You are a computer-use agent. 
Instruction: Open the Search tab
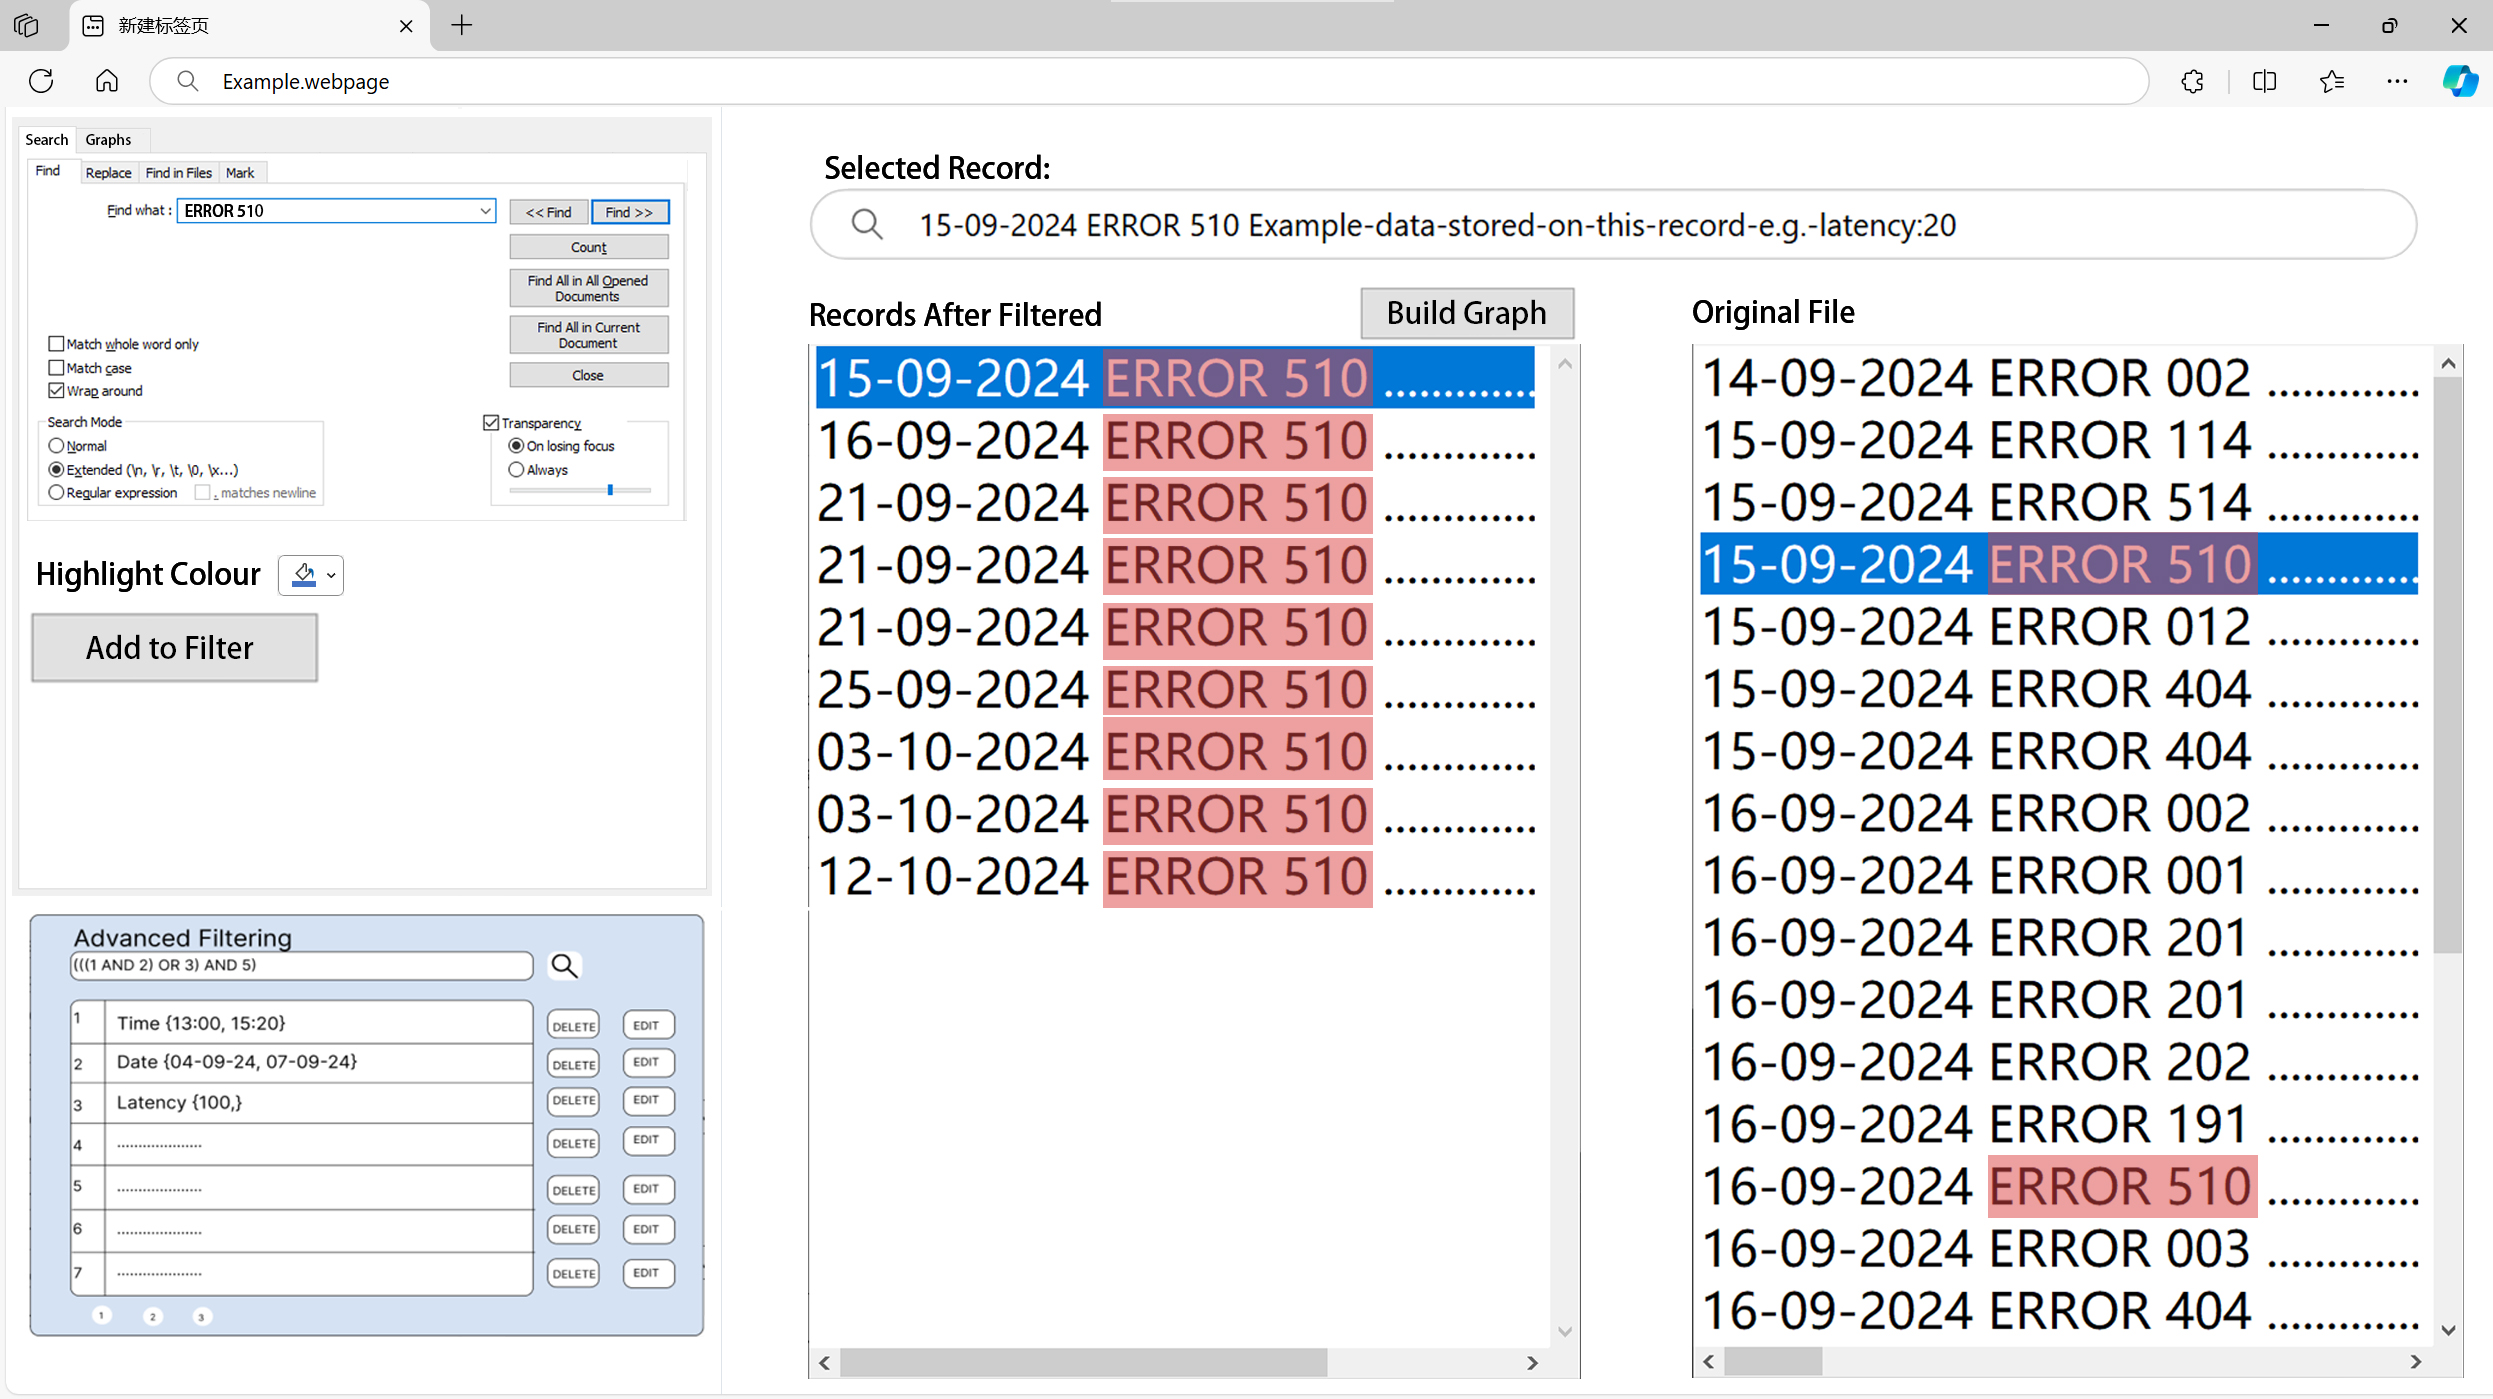pyautogui.click(x=47, y=140)
